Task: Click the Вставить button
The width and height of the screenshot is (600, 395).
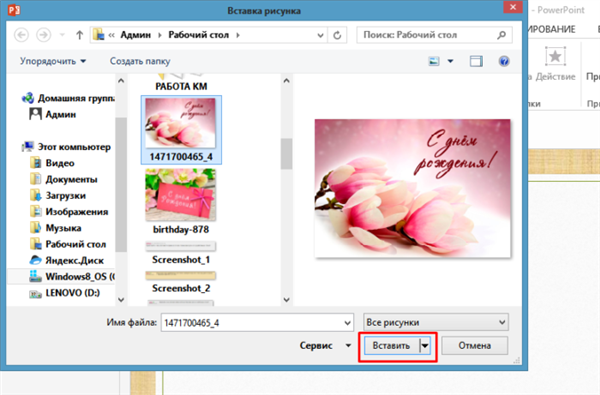Action: [391, 346]
